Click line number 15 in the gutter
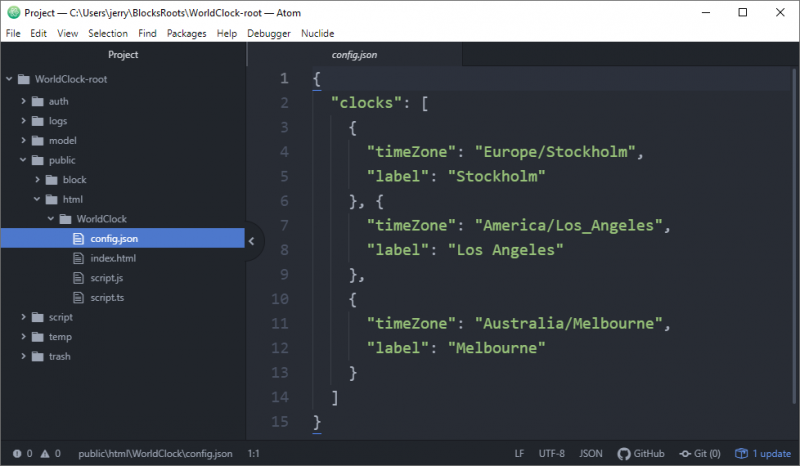Viewport: 800px width, 466px height. point(280,422)
